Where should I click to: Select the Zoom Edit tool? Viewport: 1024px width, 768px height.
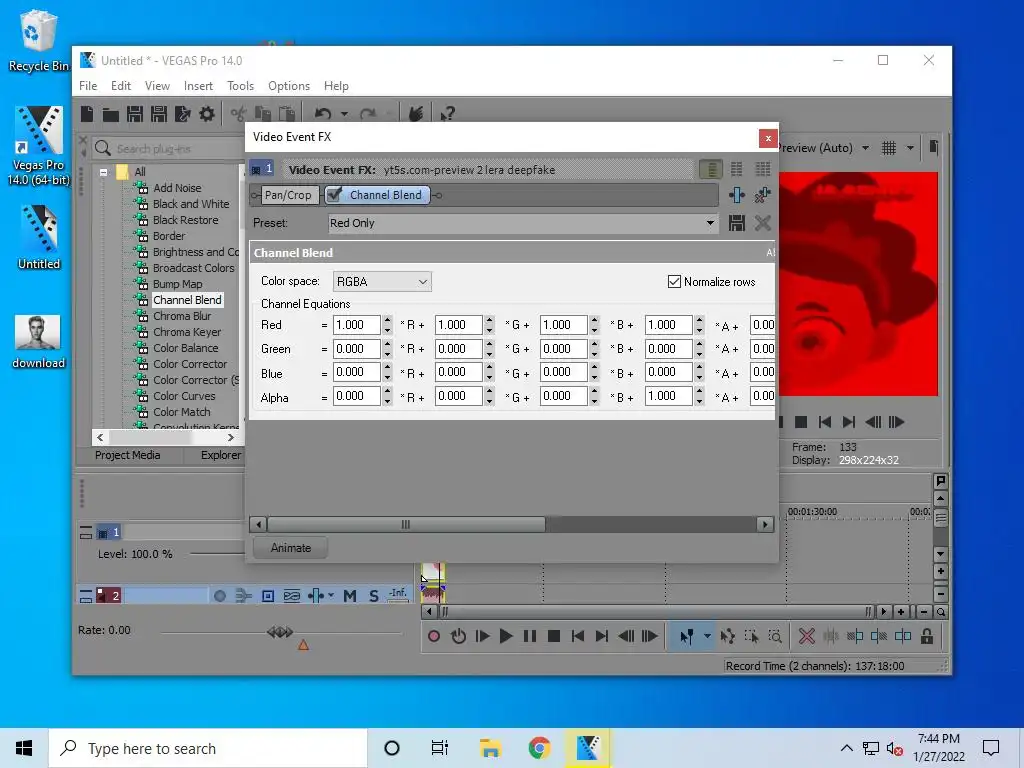775,636
